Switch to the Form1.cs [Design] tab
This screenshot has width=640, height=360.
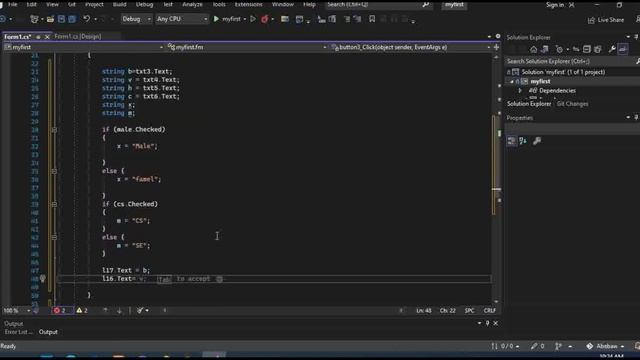pyautogui.click(x=78, y=37)
